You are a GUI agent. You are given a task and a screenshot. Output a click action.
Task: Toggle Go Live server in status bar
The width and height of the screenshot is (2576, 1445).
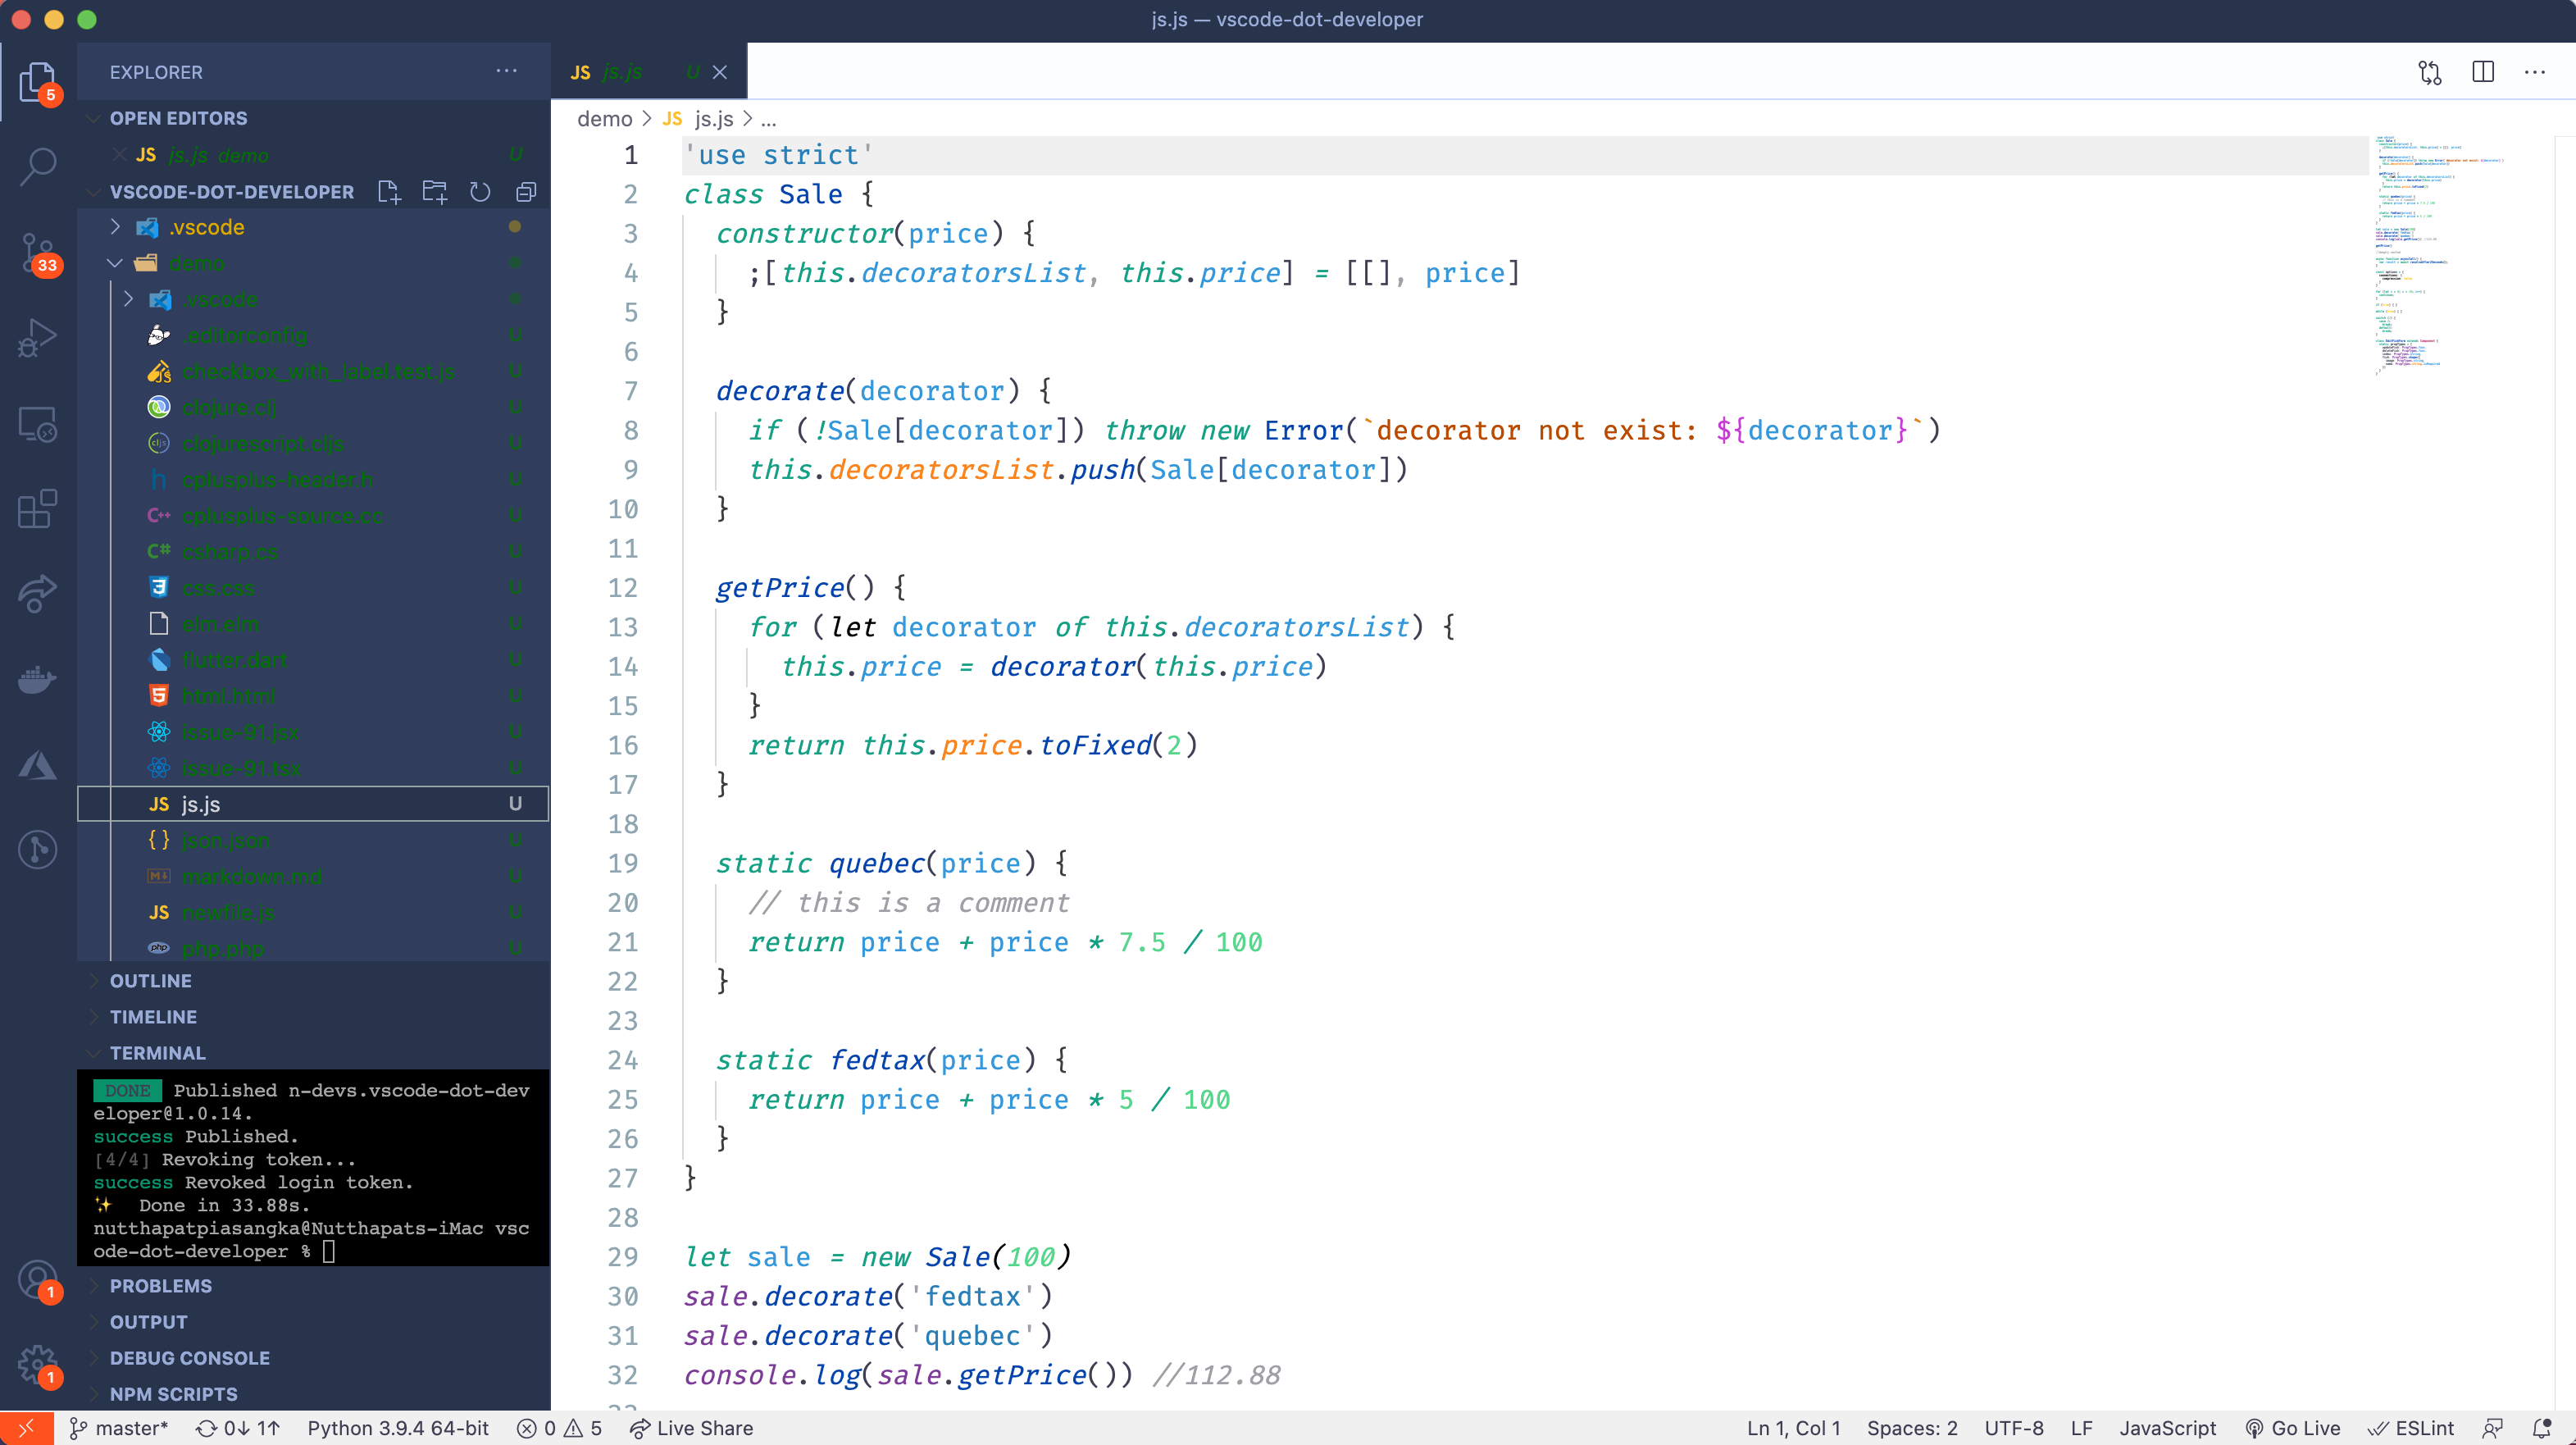2293,1428
